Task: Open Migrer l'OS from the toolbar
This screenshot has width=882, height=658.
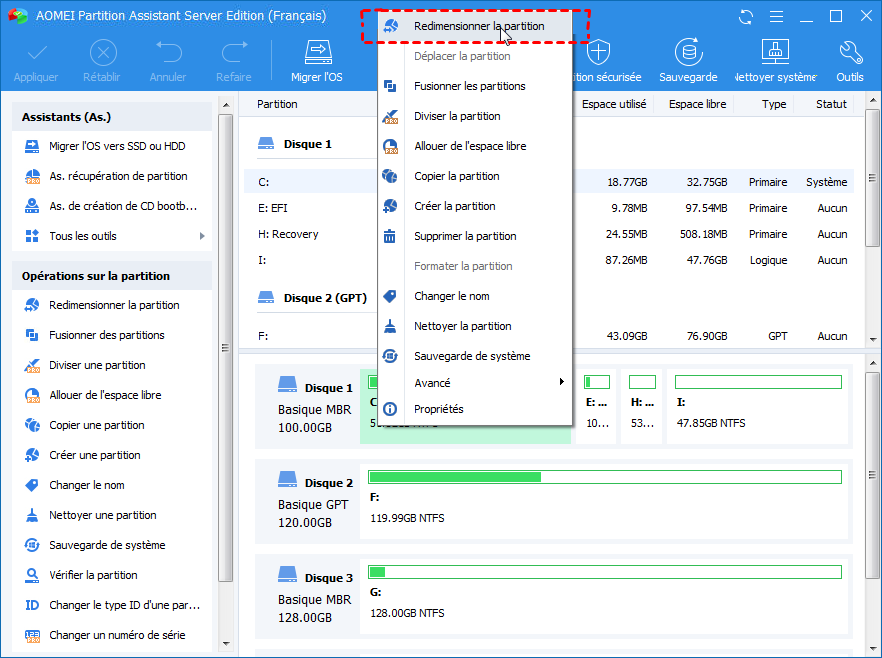Action: [317, 62]
